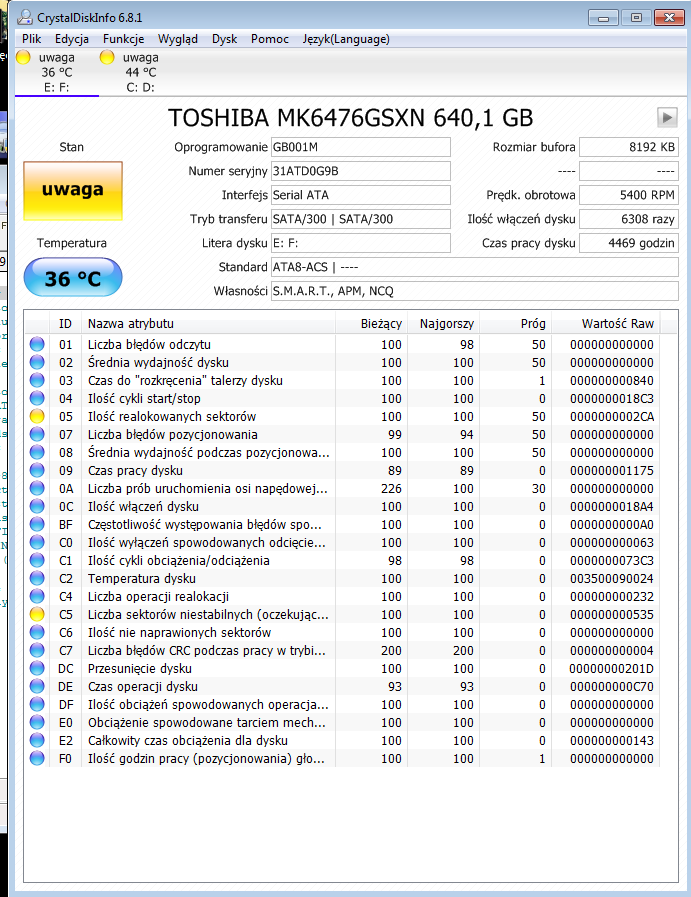Select row 'Liczba błędów odczytu'
The image size is (691, 897).
point(343,344)
